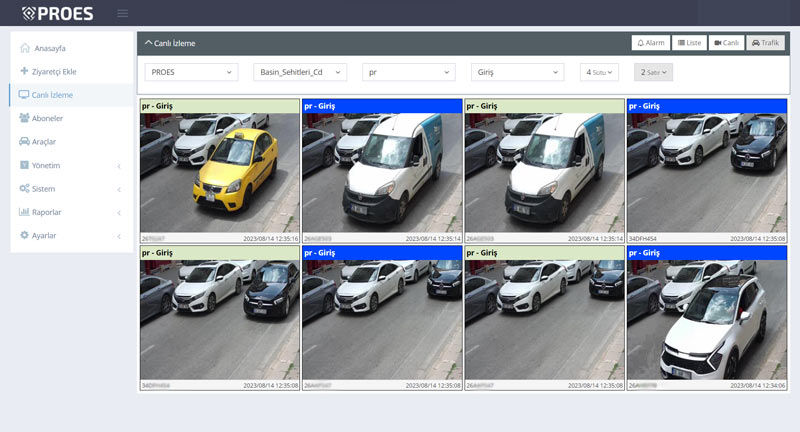Click the plus icon for Ziyaretçi Ekle

[24, 71]
